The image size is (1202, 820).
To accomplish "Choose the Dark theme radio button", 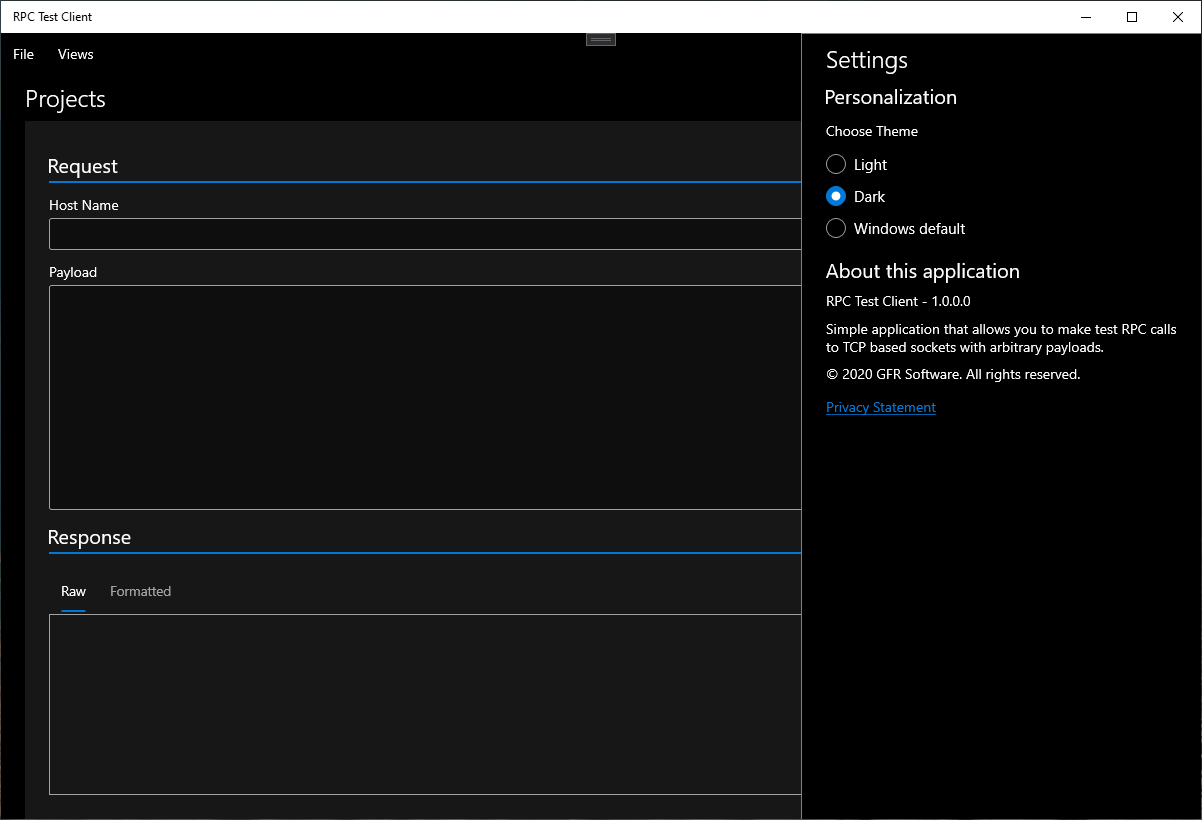I will [x=836, y=197].
